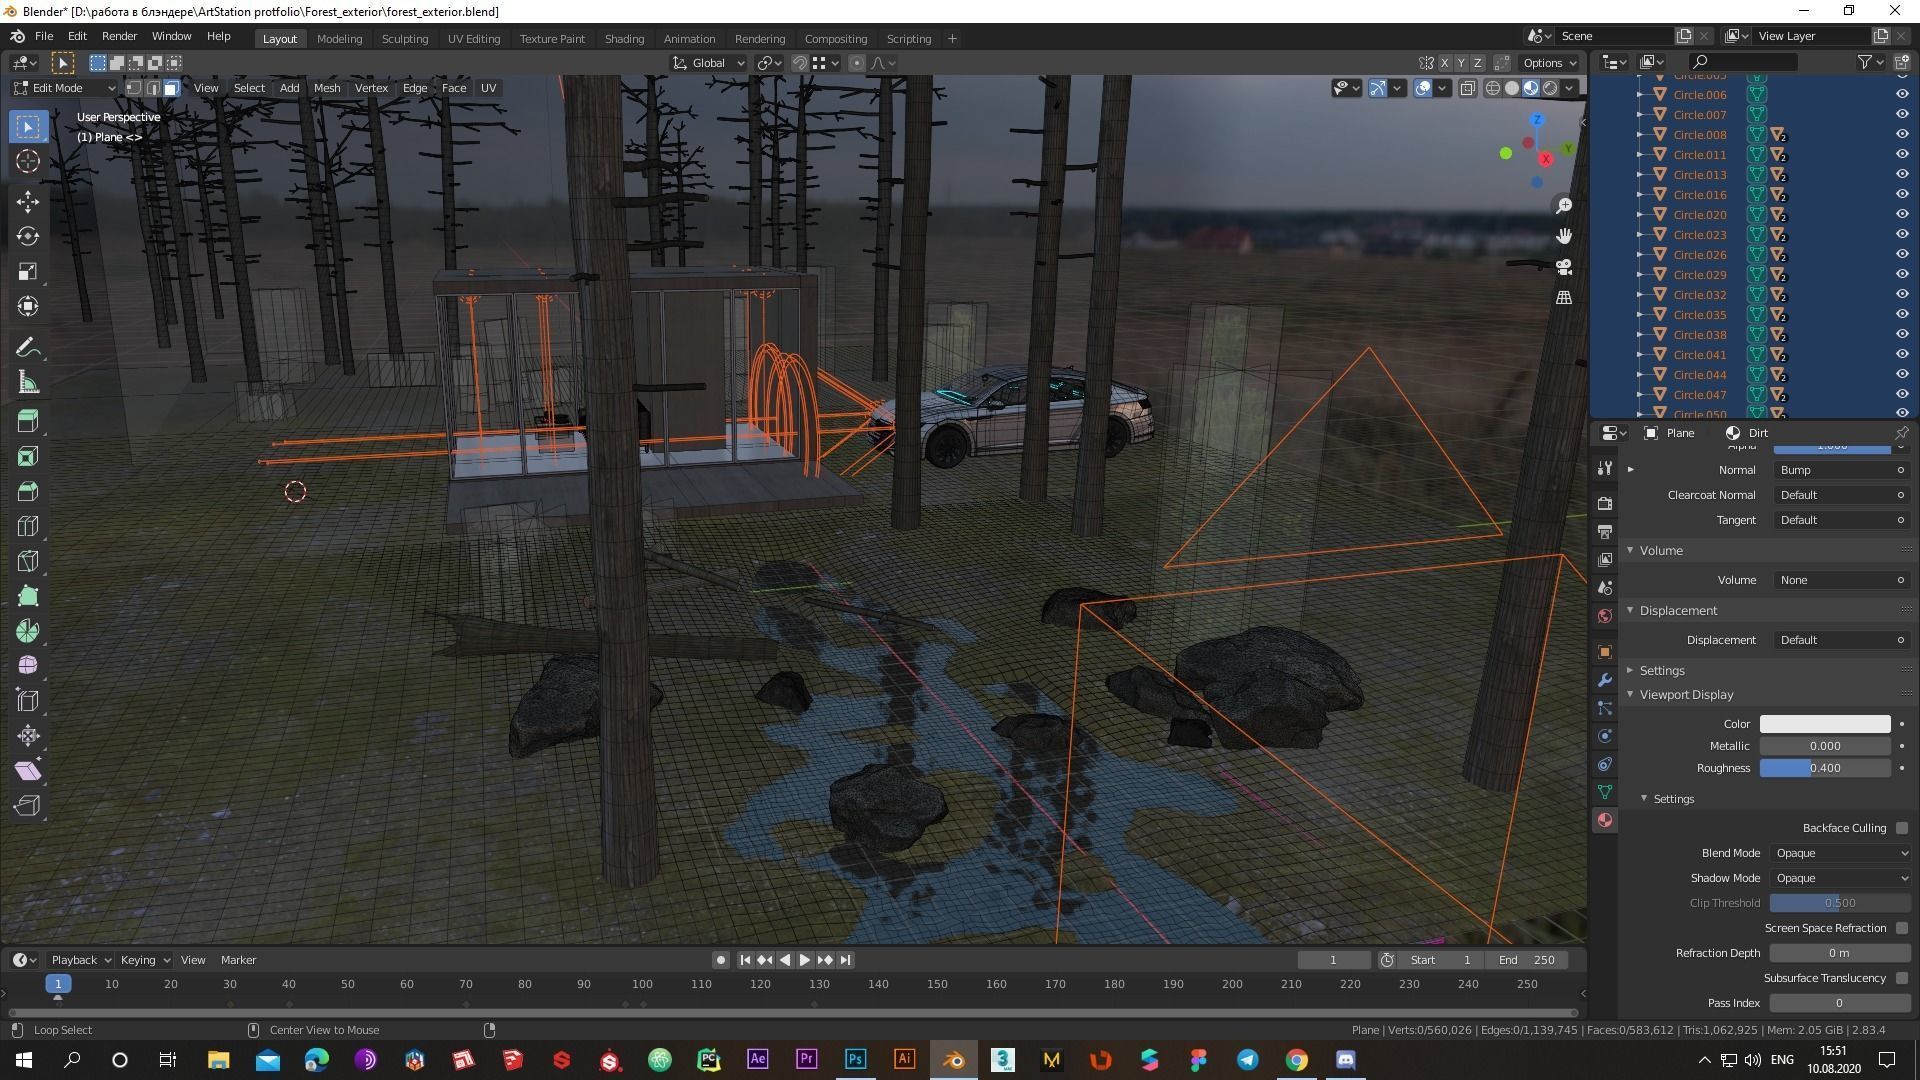The width and height of the screenshot is (1920, 1080).
Task: Enable Backface Culling checkbox
Action: tap(1901, 828)
